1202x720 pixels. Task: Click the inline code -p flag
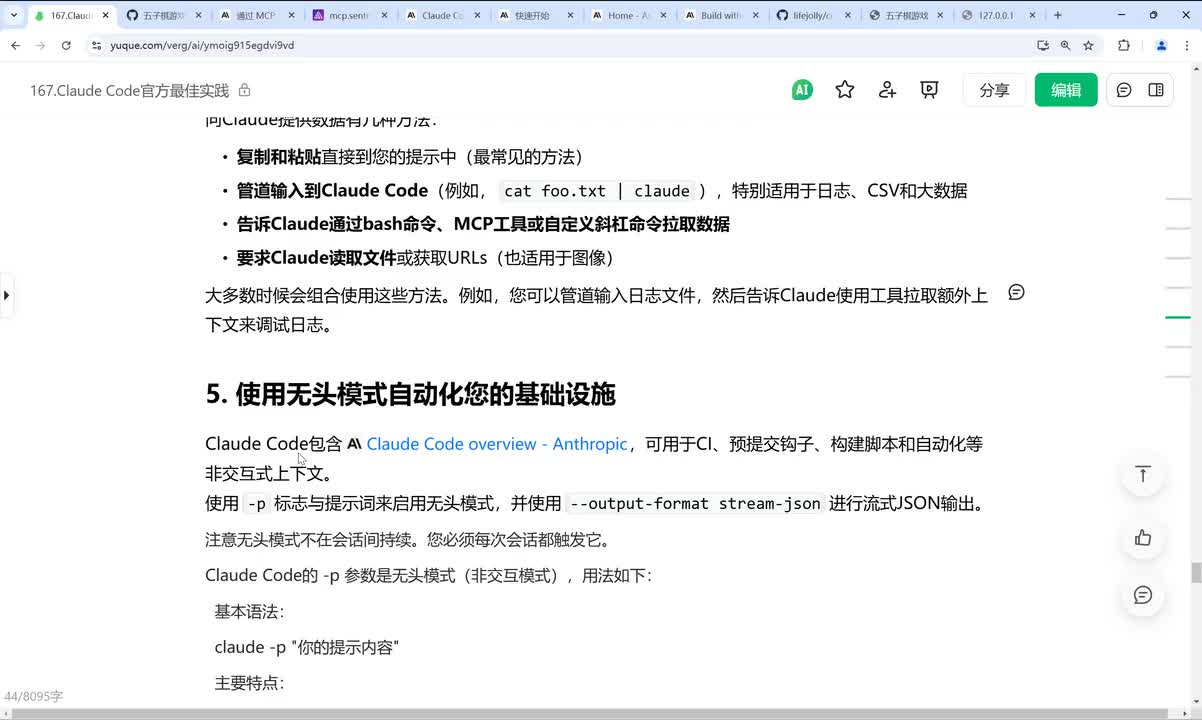(x=257, y=504)
